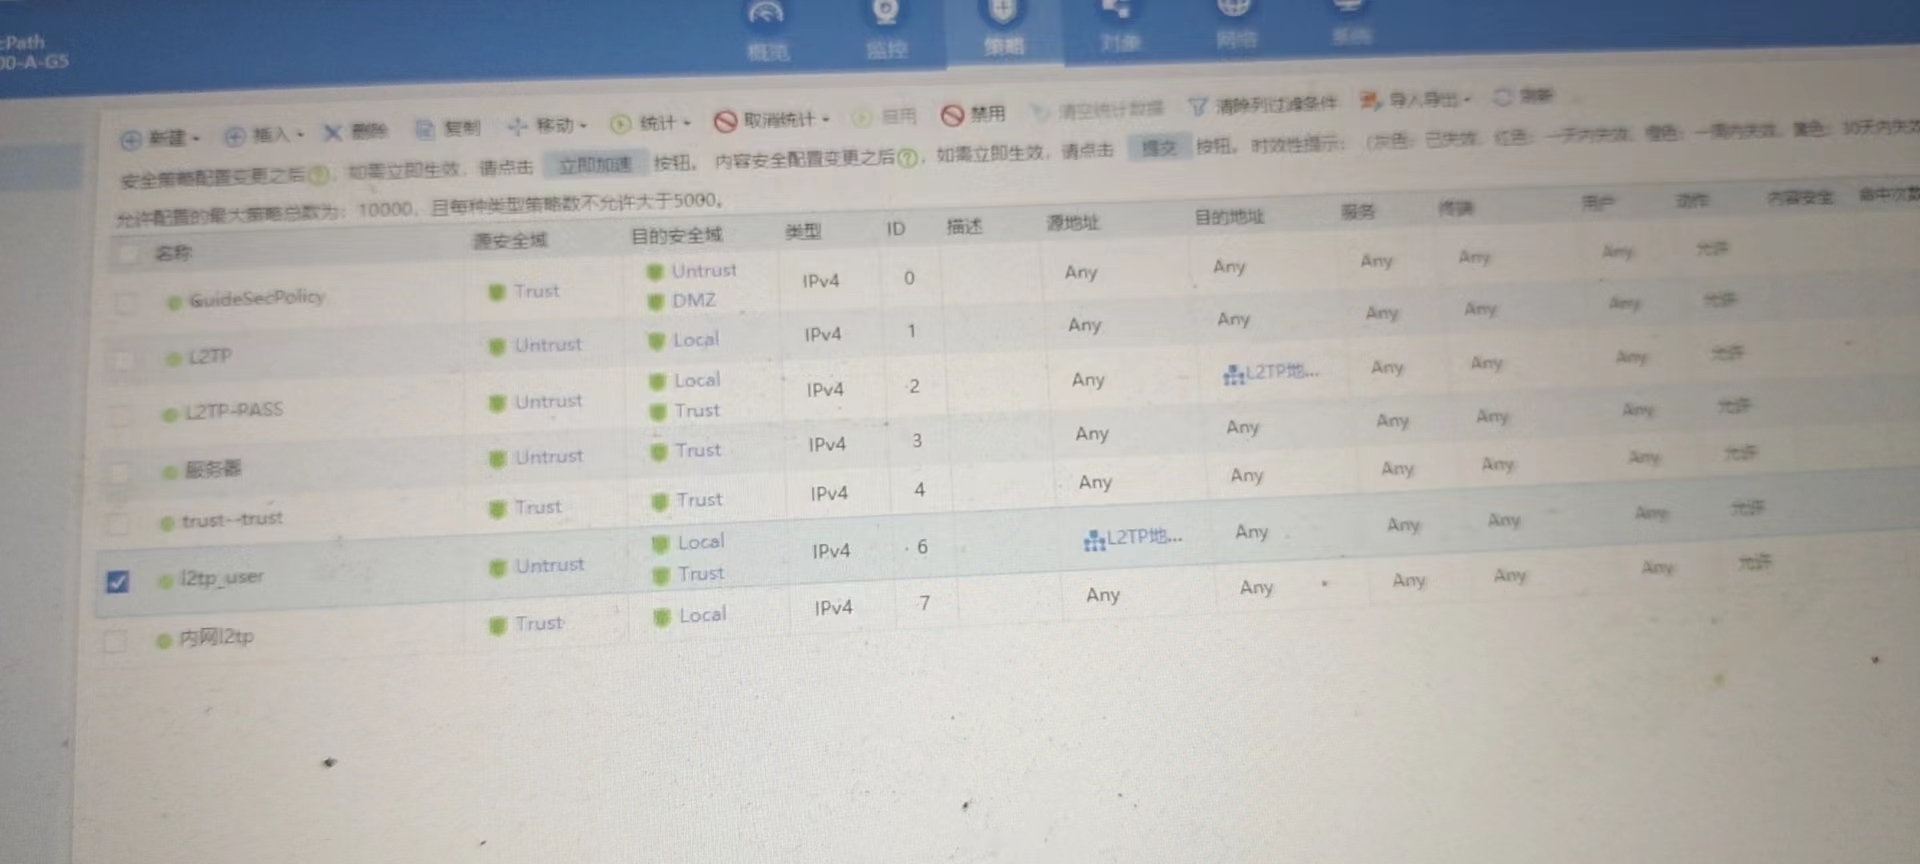The width and height of the screenshot is (1920, 864).
Task: Click Local destination zone icon in 内网l2tp row
Action: coord(661,618)
